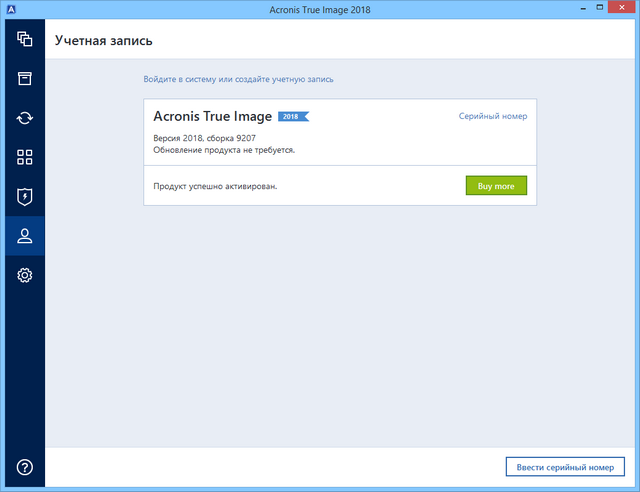Open Settings gear icon in sidebar
640x492 pixels.
click(24, 275)
